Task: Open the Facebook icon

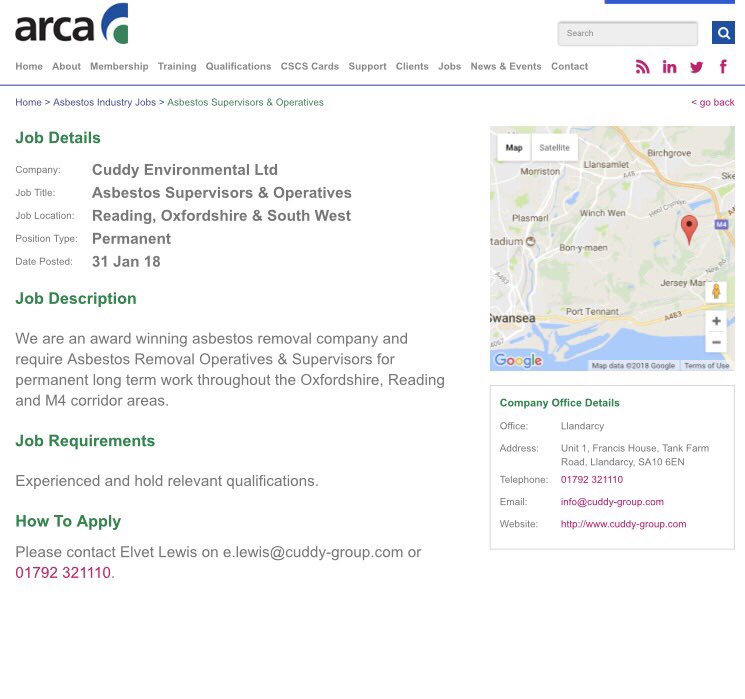Action: point(723,67)
